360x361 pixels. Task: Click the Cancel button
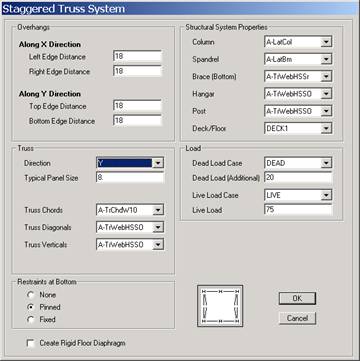click(x=297, y=318)
